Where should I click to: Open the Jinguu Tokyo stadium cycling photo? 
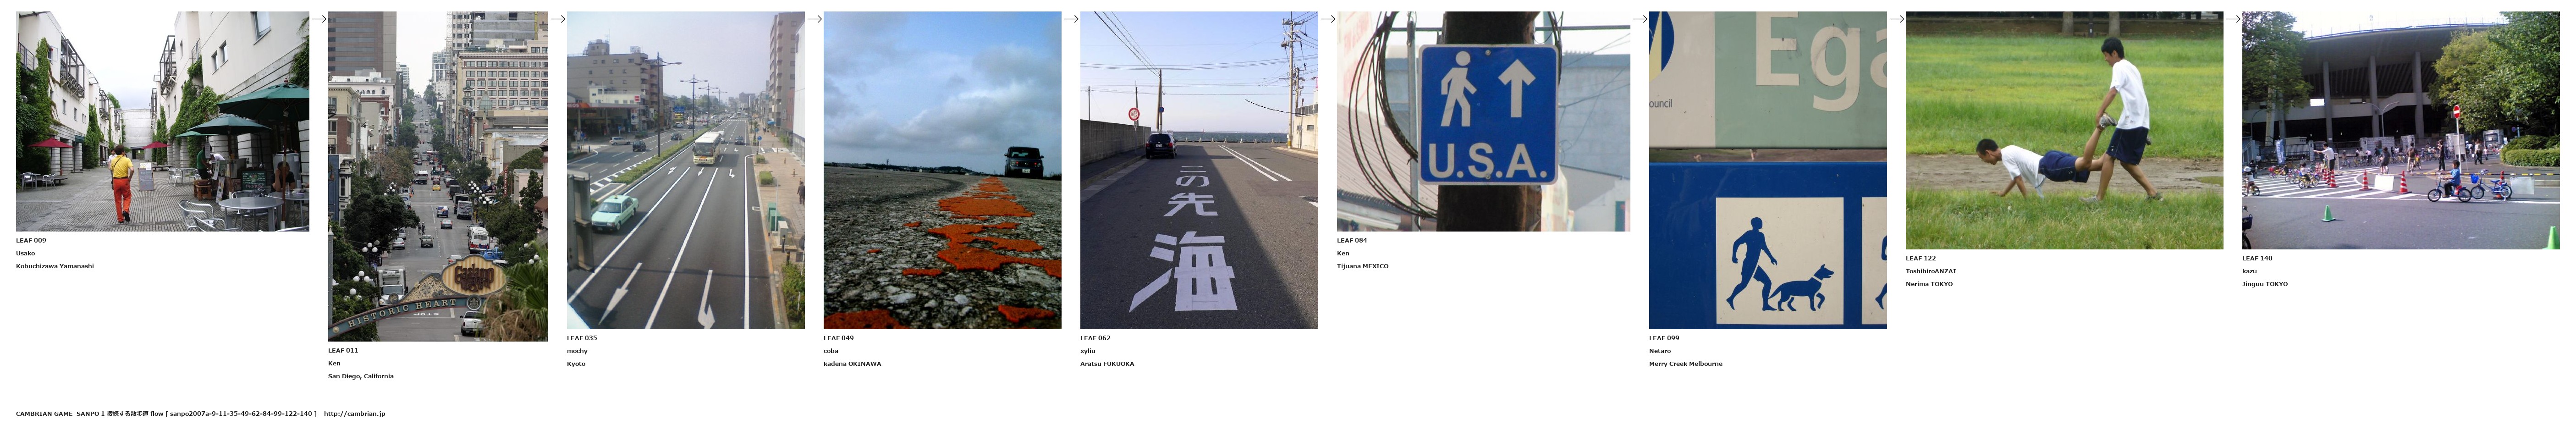(2400, 130)
